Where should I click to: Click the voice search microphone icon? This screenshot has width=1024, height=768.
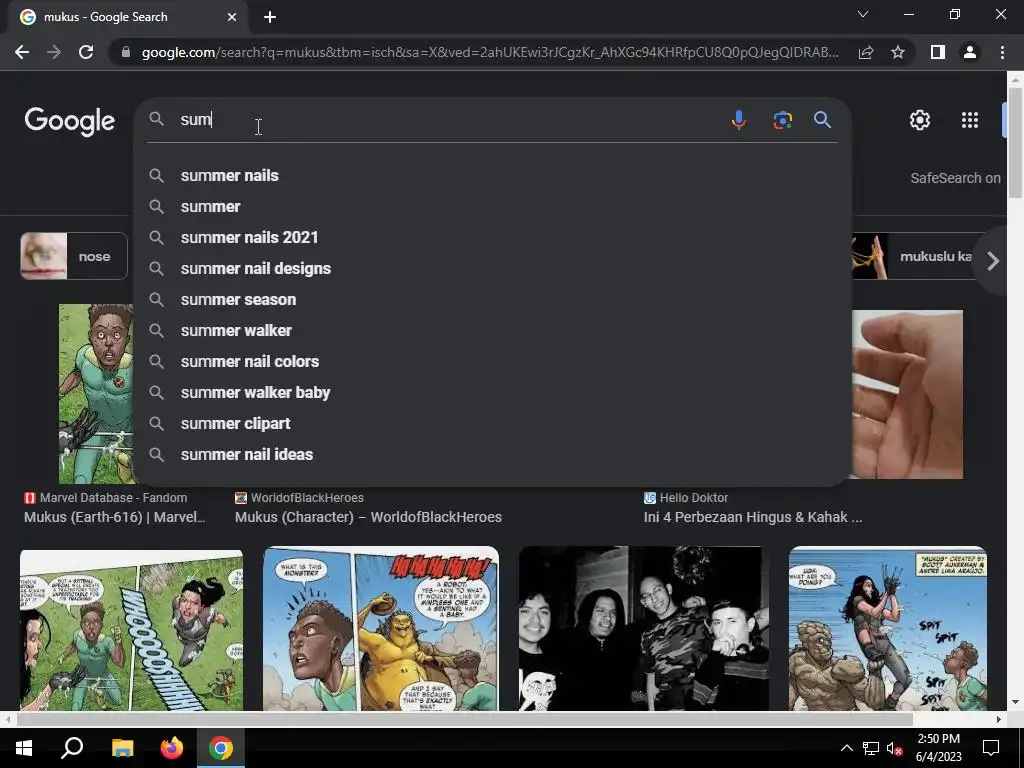pyautogui.click(x=739, y=120)
